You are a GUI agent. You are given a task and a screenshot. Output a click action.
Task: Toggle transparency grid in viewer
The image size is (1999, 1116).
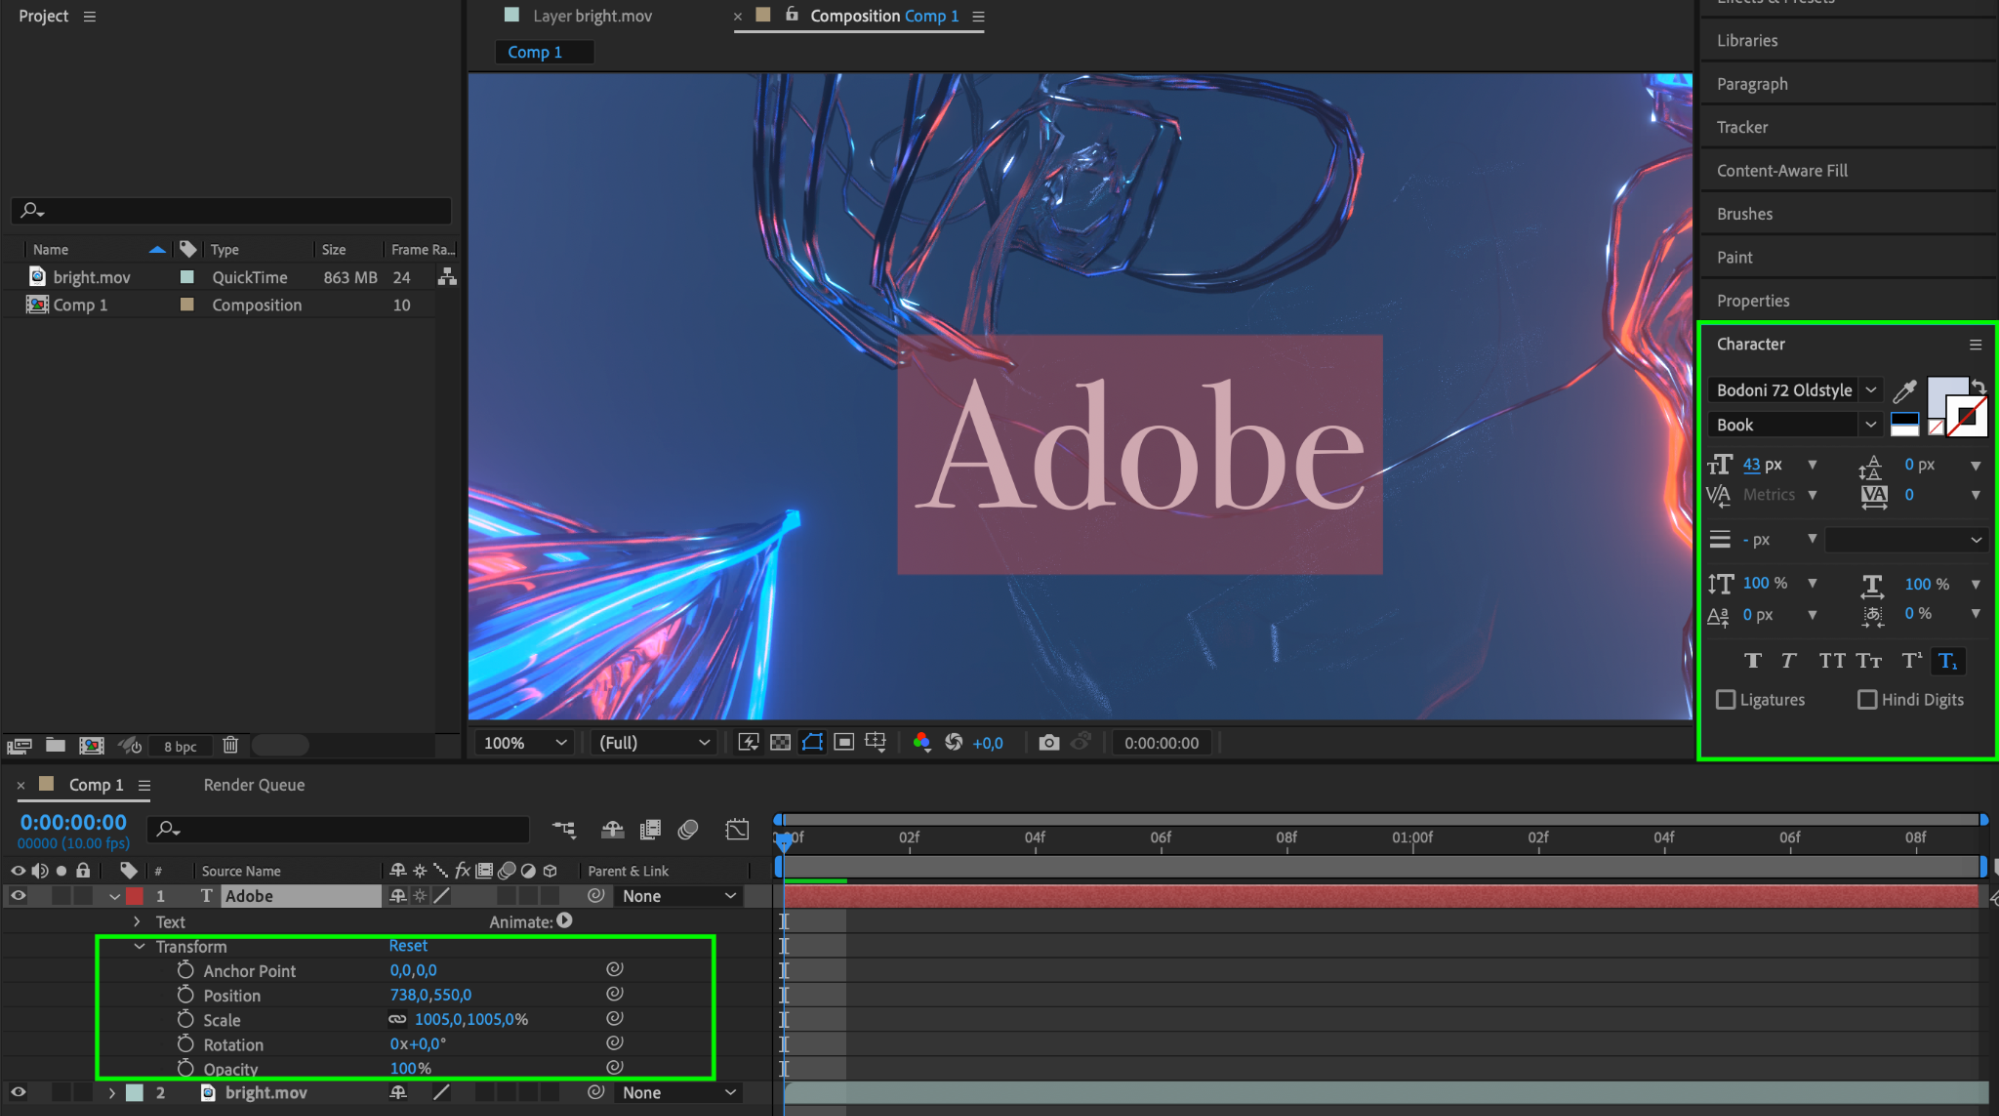(780, 742)
